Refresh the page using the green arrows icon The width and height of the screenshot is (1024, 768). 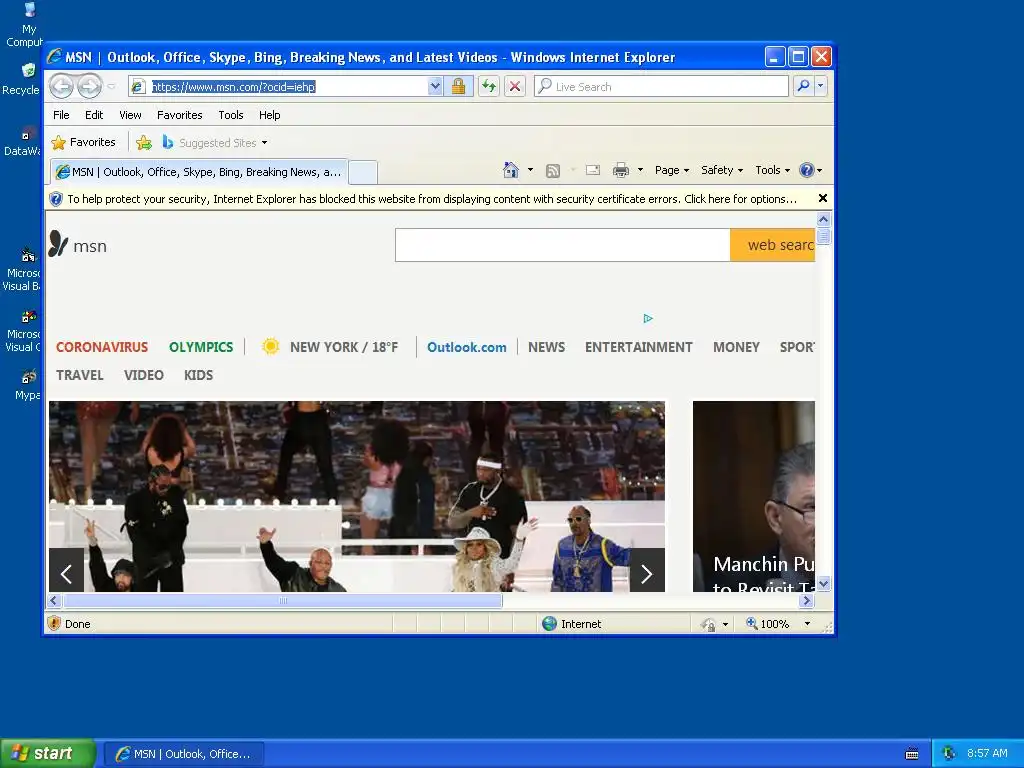(488, 86)
